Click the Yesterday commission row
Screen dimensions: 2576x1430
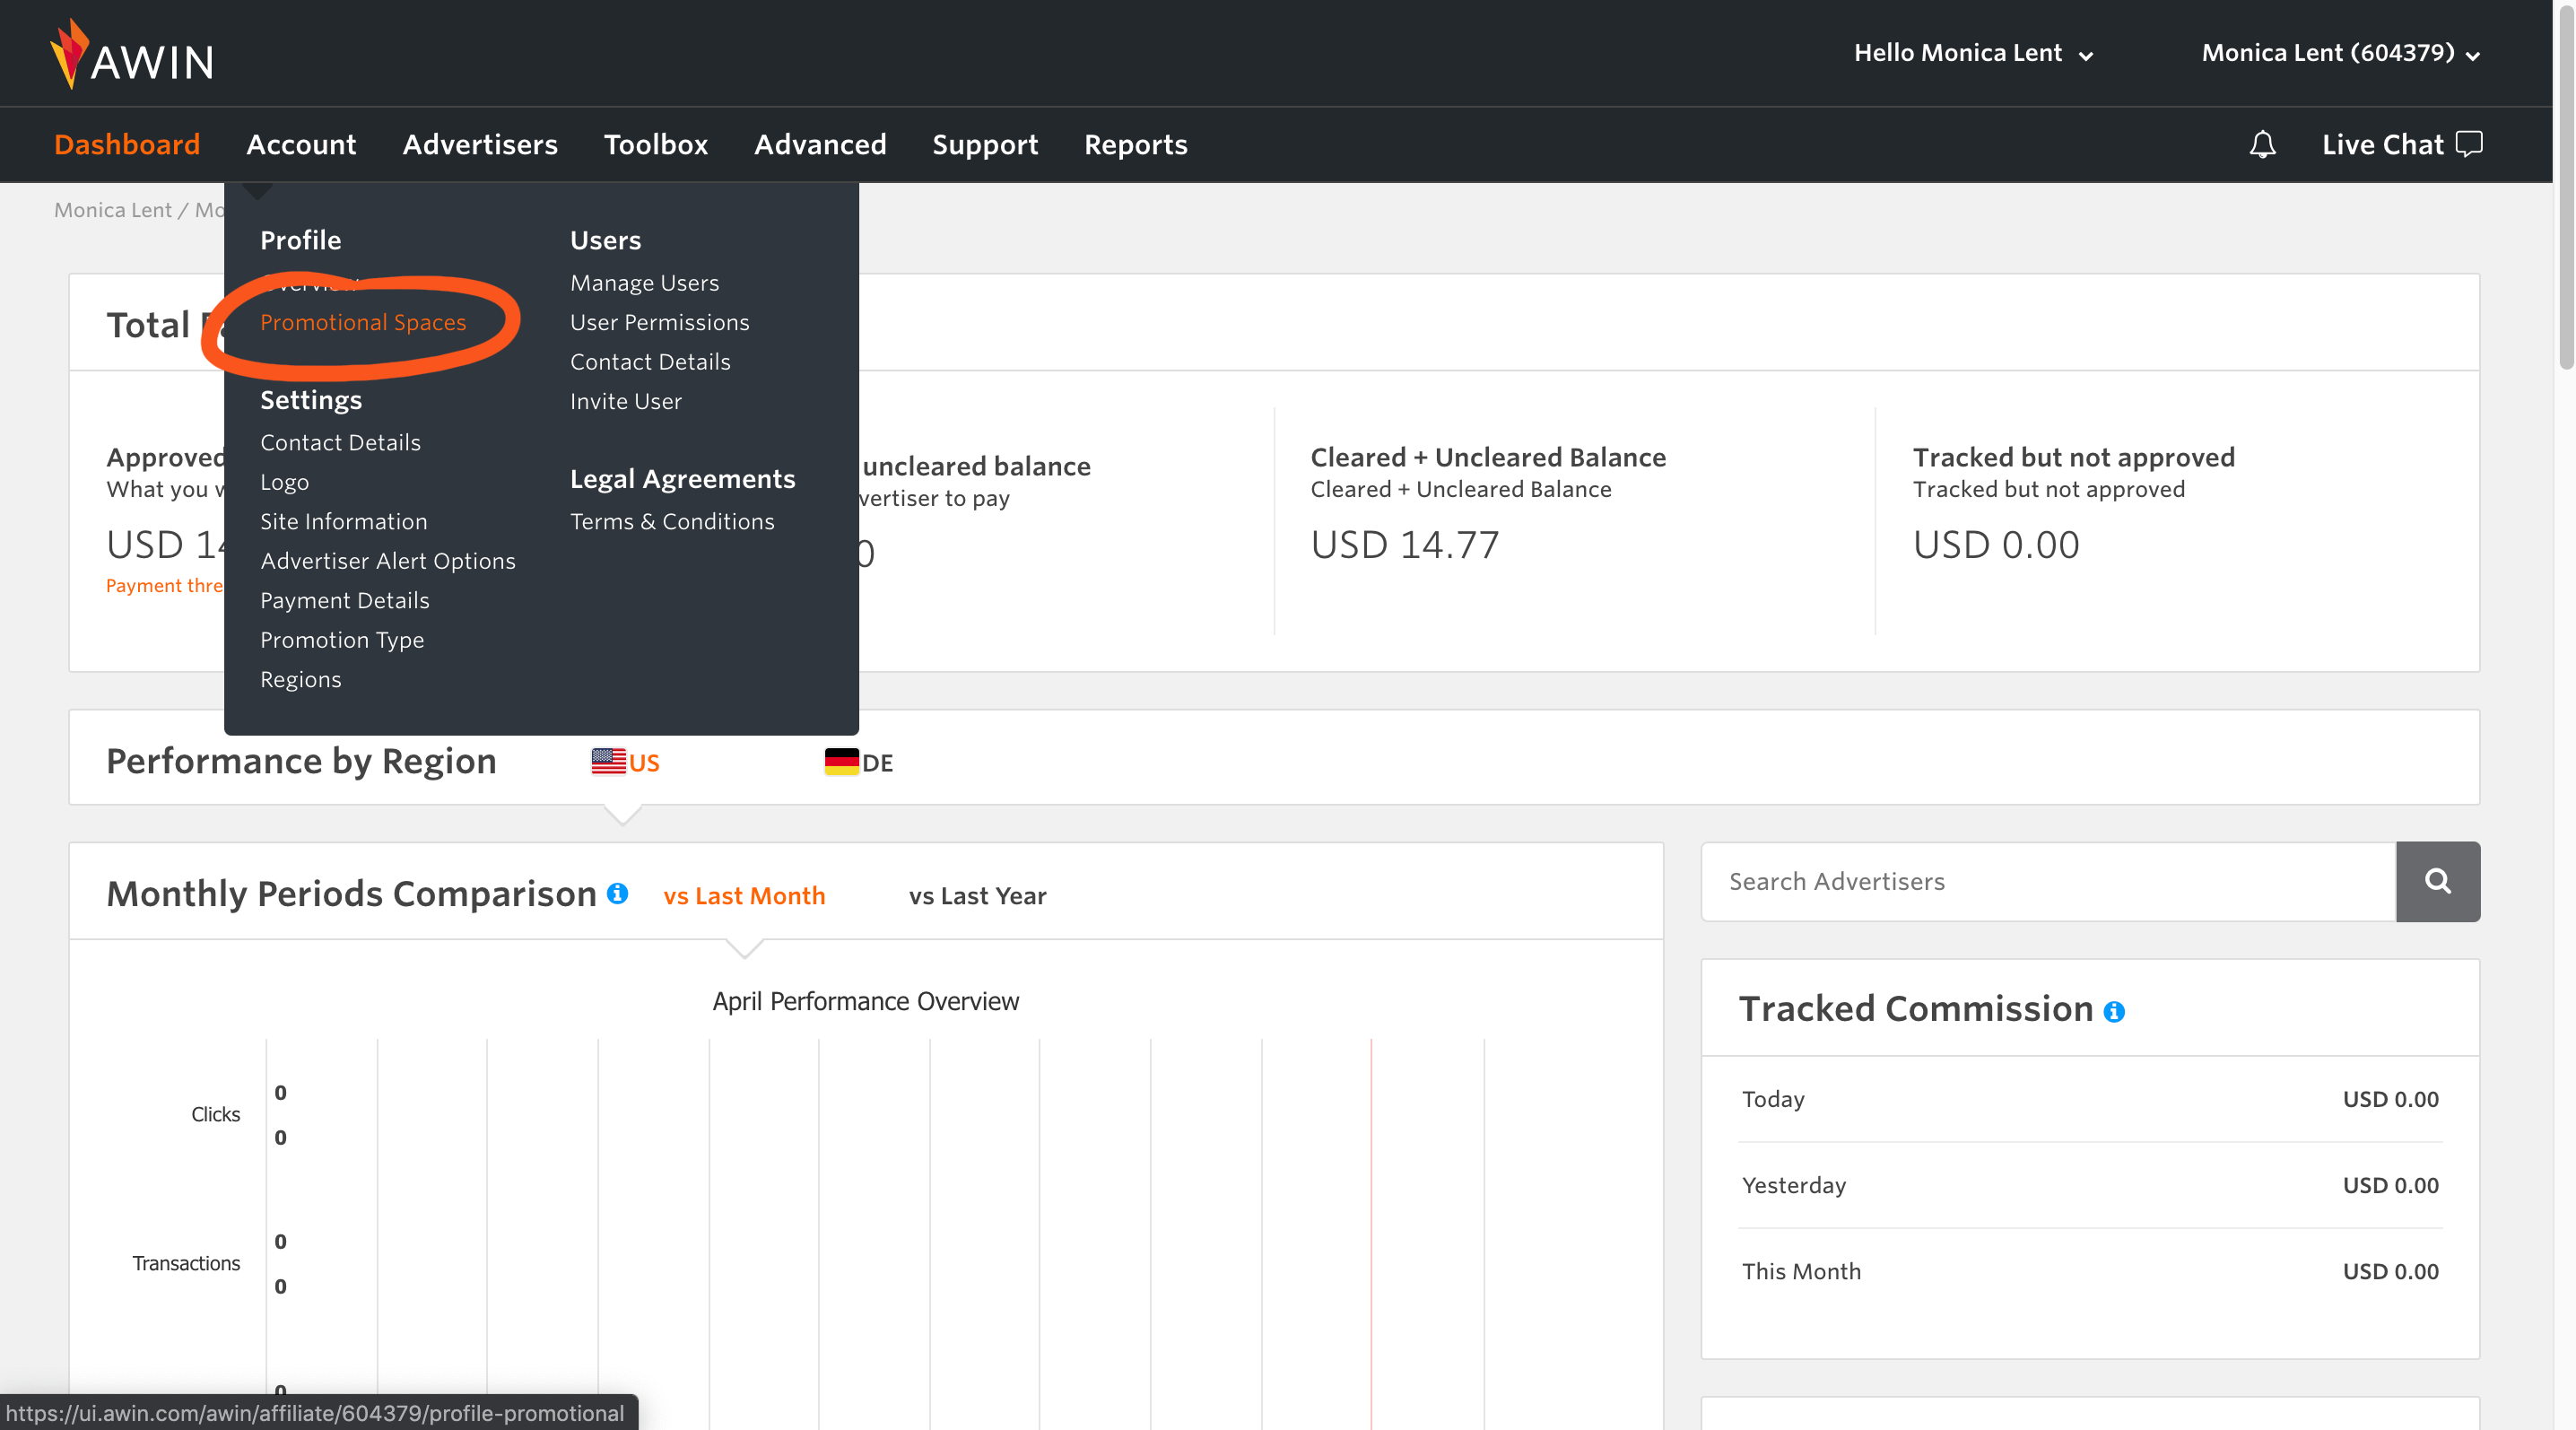point(2090,1185)
